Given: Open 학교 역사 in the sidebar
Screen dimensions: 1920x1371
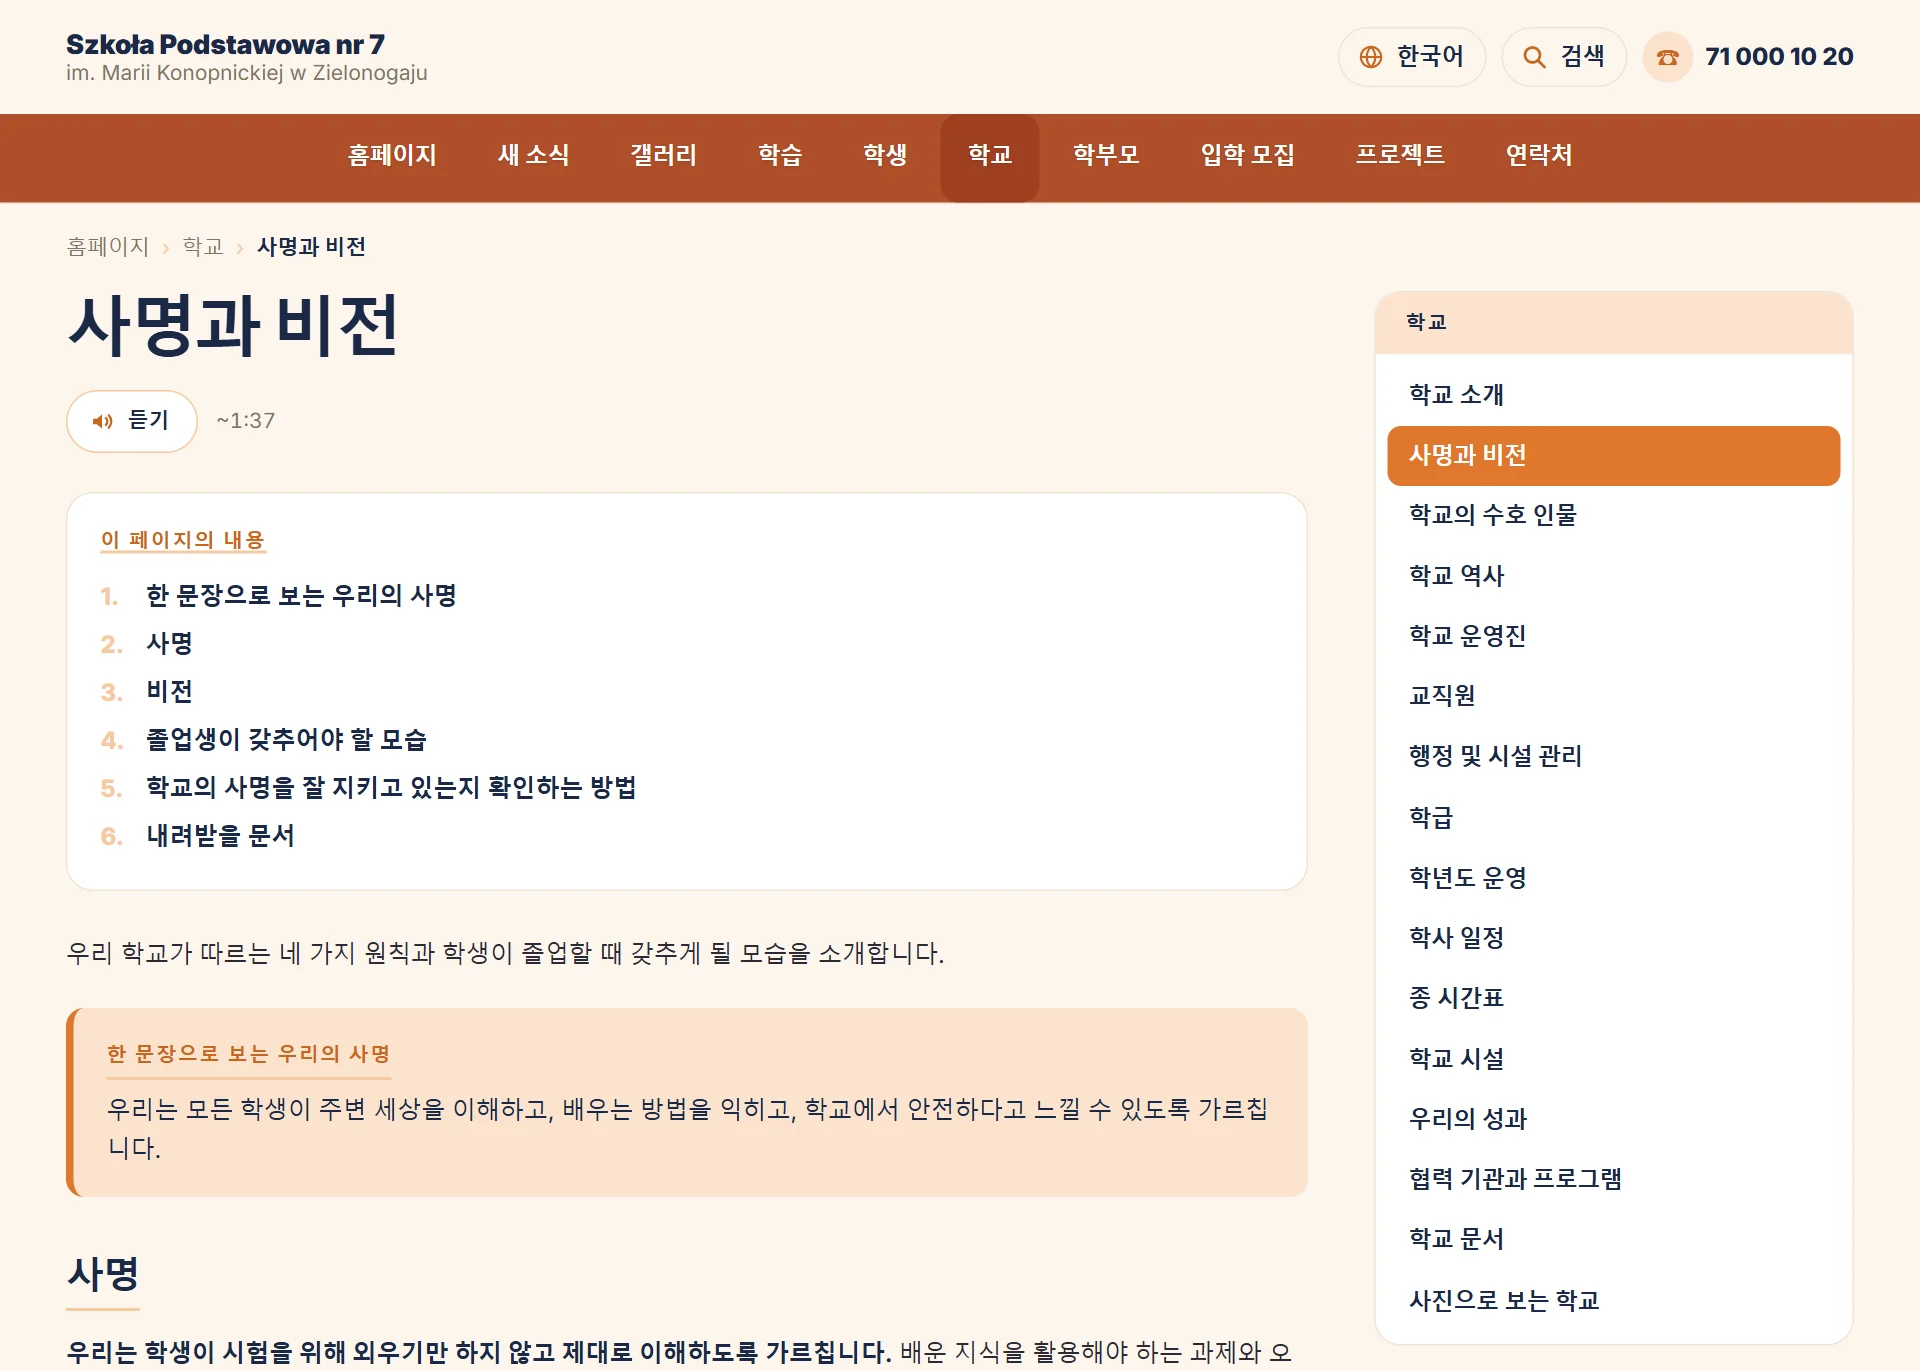Looking at the screenshot, I should [1613, 576].
